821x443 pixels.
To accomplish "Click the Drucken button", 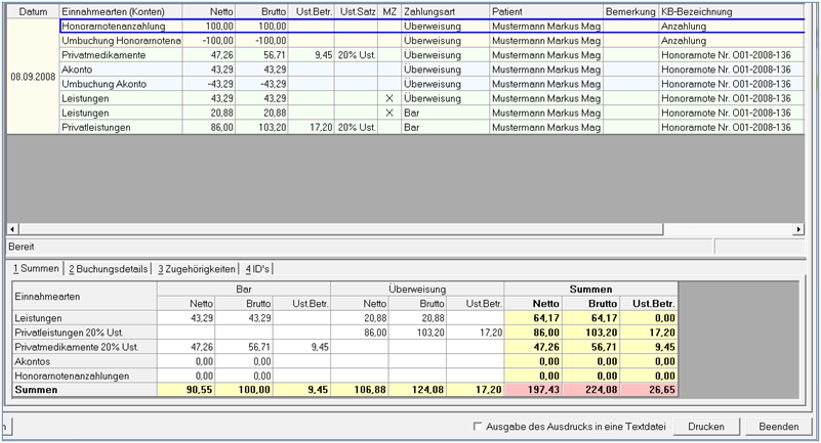I will 706,427.
